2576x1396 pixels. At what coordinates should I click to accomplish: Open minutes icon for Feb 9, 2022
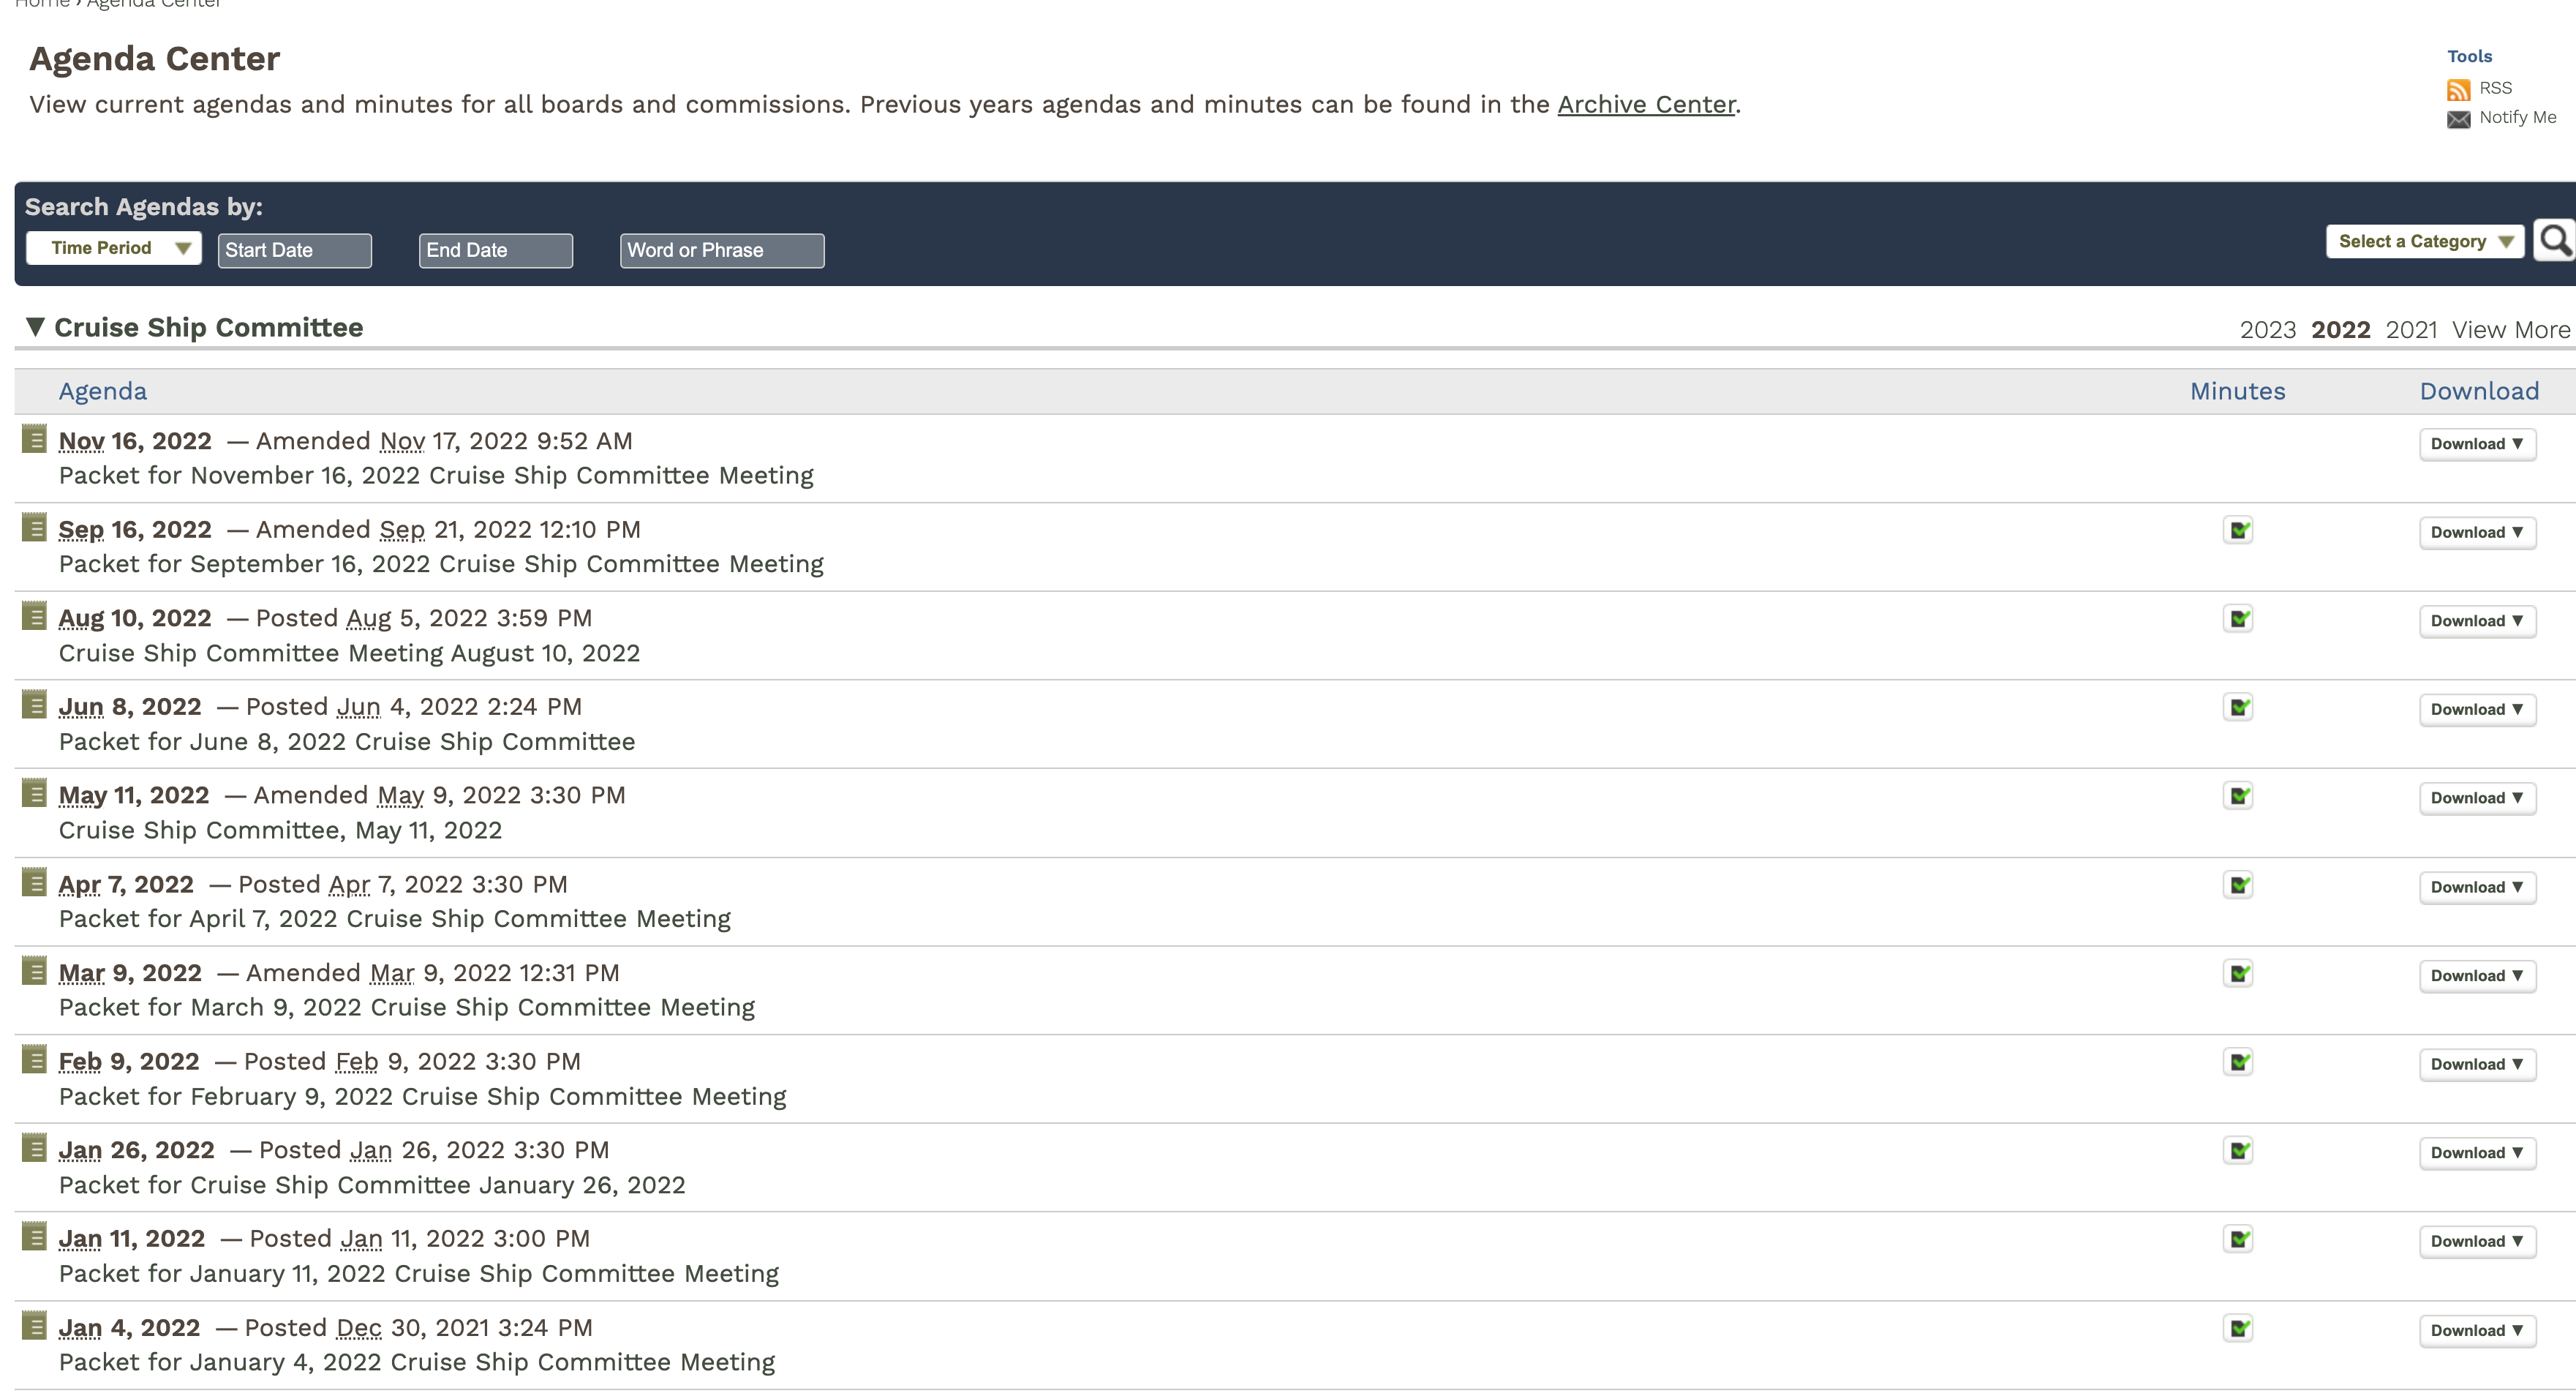click(x=2238, y=1063)
